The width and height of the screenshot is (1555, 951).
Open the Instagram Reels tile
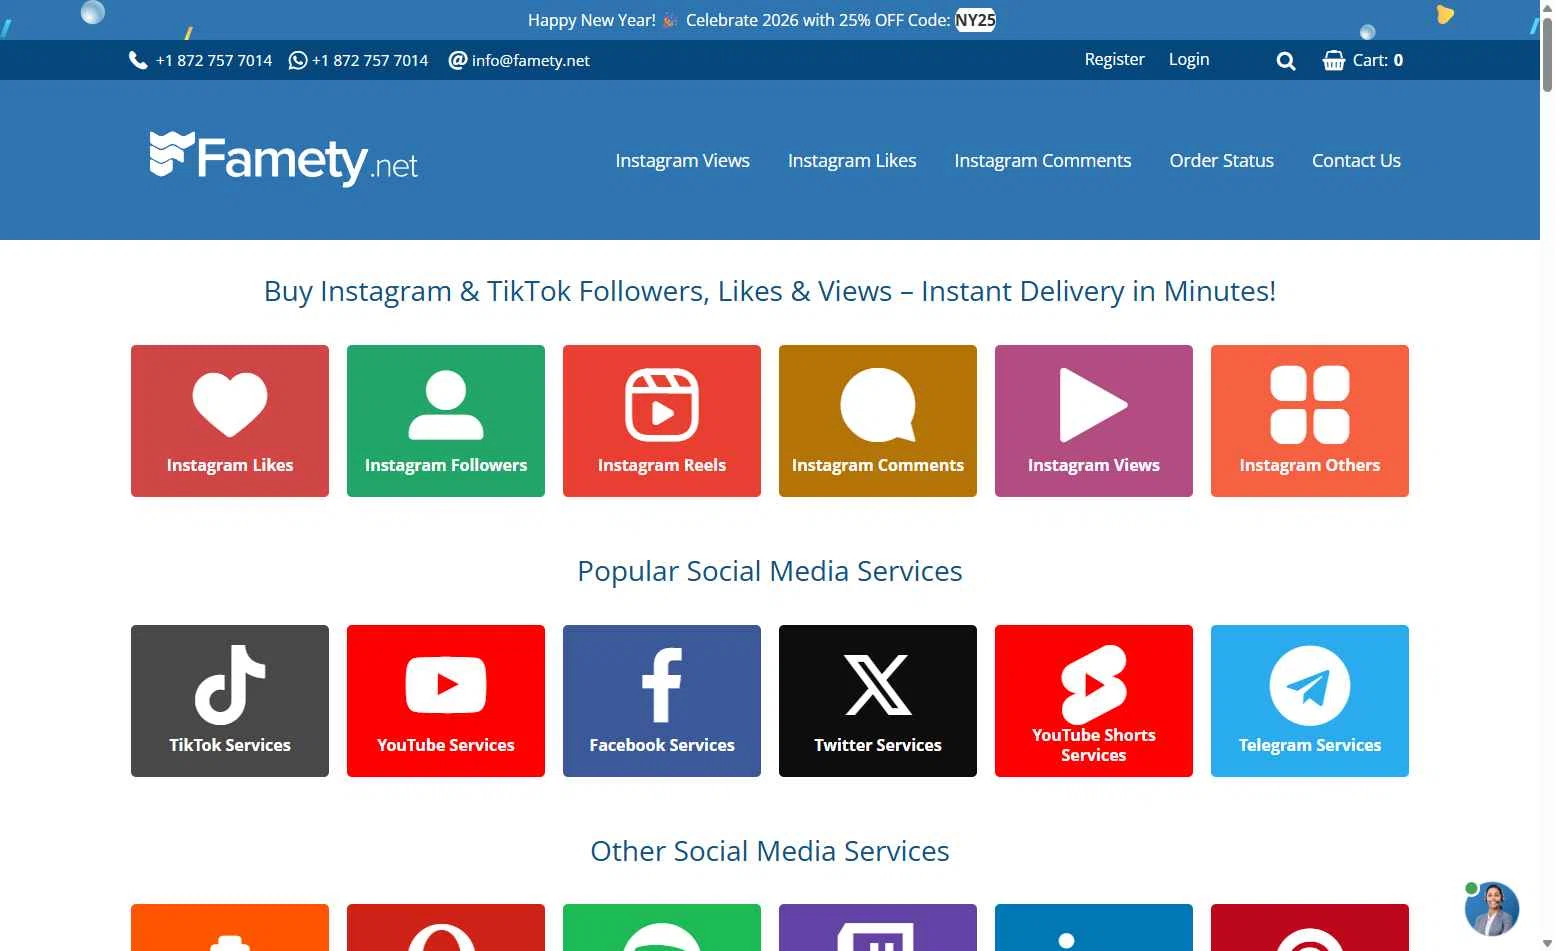(x=662, y=421)
